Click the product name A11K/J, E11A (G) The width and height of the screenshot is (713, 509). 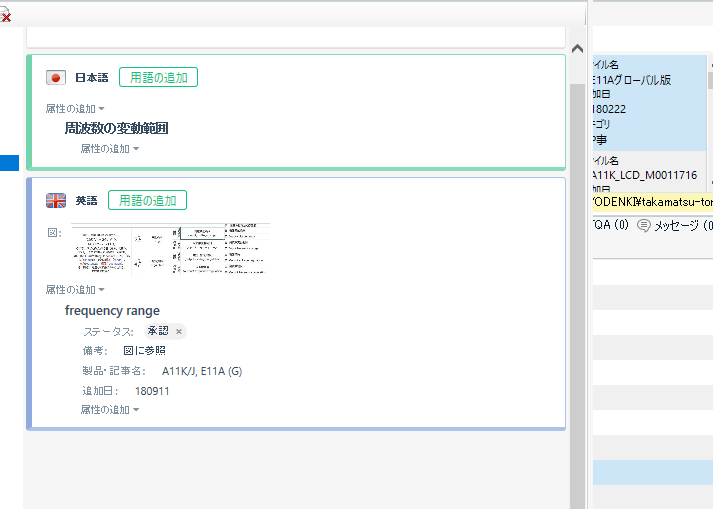(x=201, y=371)
